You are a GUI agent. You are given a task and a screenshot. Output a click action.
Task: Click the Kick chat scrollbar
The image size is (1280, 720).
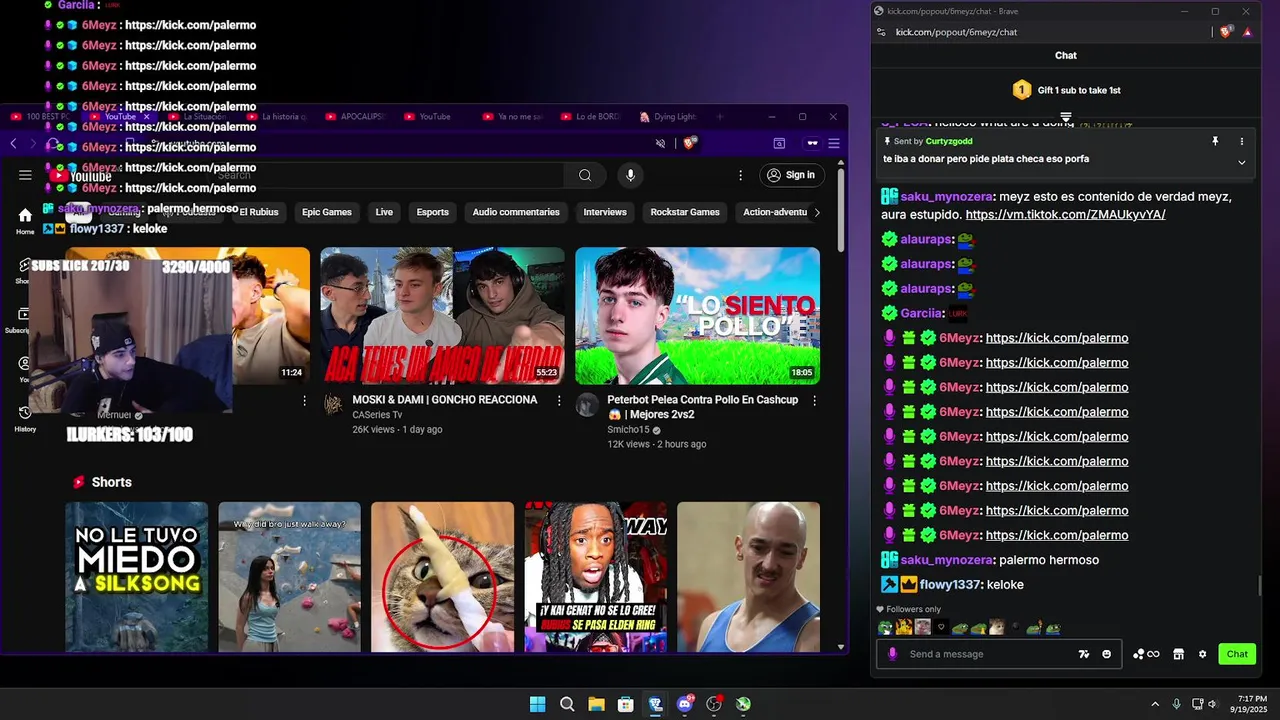(x=1260, y=586)
